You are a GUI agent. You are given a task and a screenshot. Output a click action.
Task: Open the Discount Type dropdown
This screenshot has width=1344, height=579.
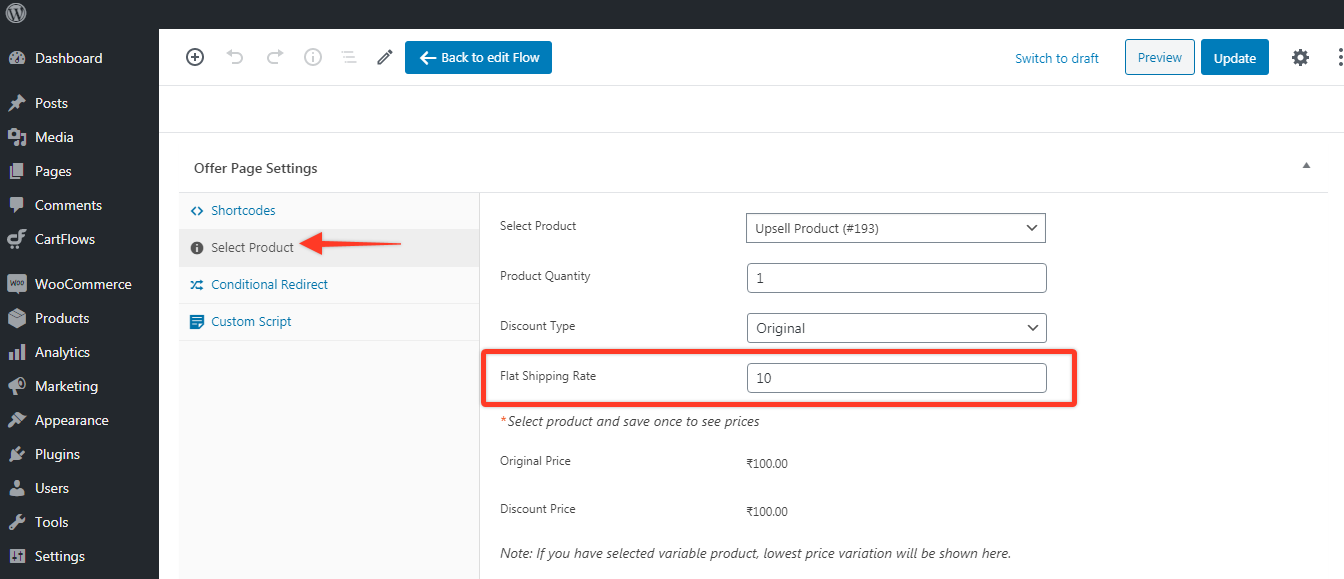coord(896,328)
